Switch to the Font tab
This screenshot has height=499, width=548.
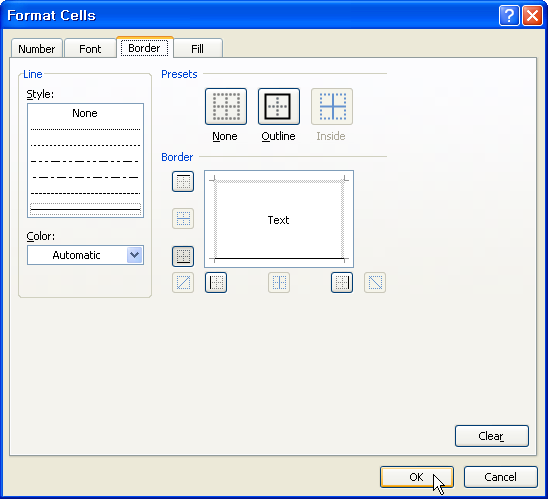(90, 49)
